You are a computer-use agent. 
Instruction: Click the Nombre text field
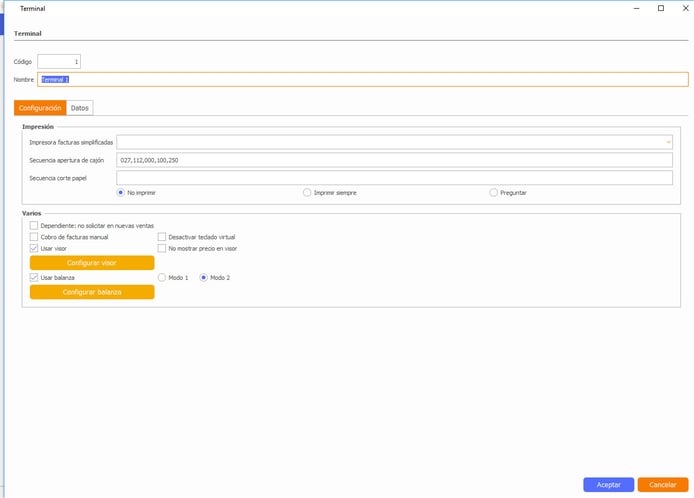[362, 79]
